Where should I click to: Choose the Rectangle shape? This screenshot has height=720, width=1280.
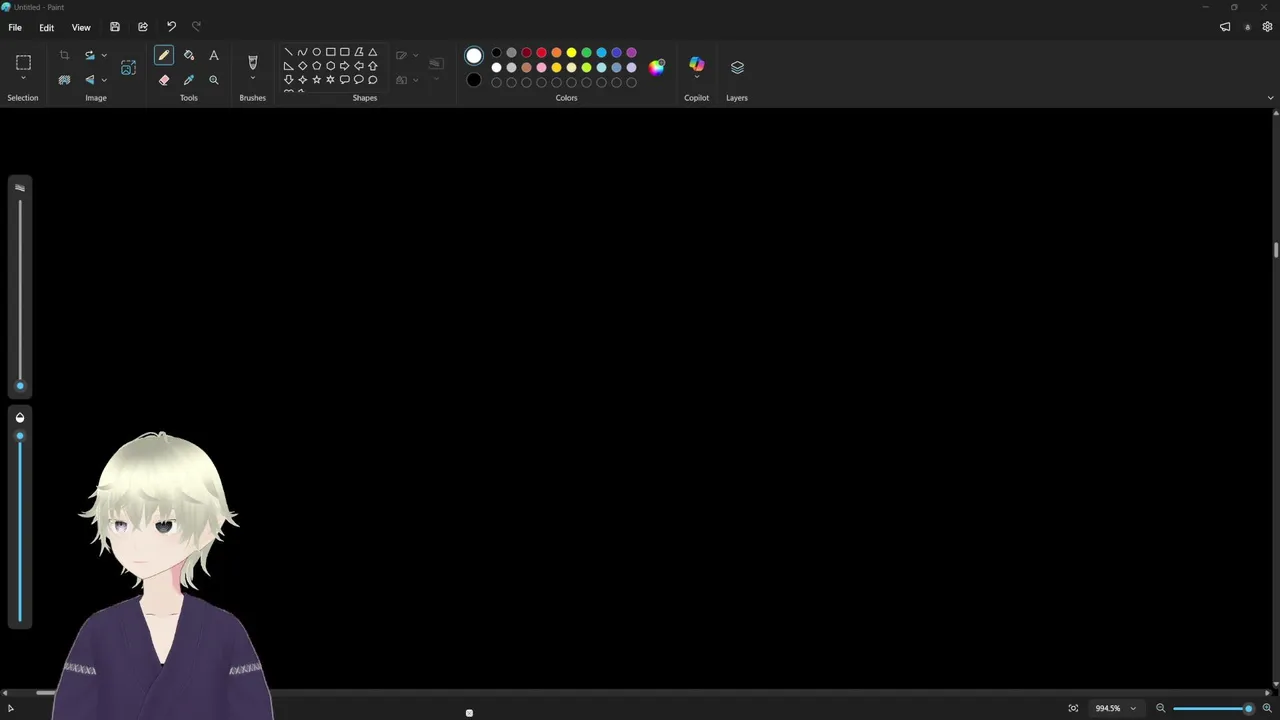[x=330, y=52]
